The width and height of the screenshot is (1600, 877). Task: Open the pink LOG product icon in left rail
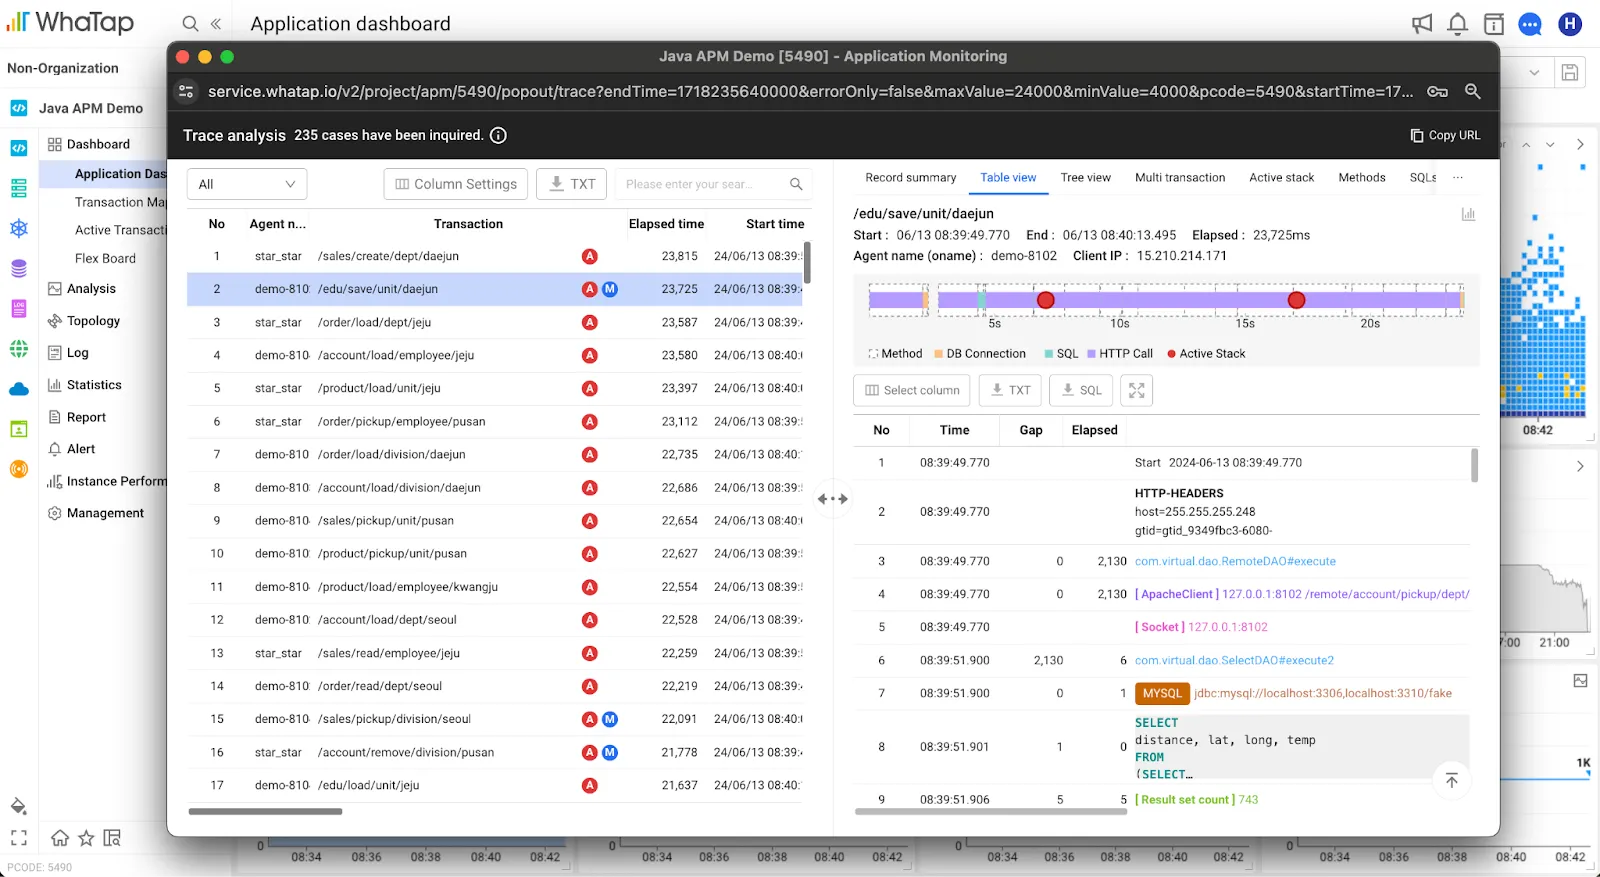tap(18, 308)
